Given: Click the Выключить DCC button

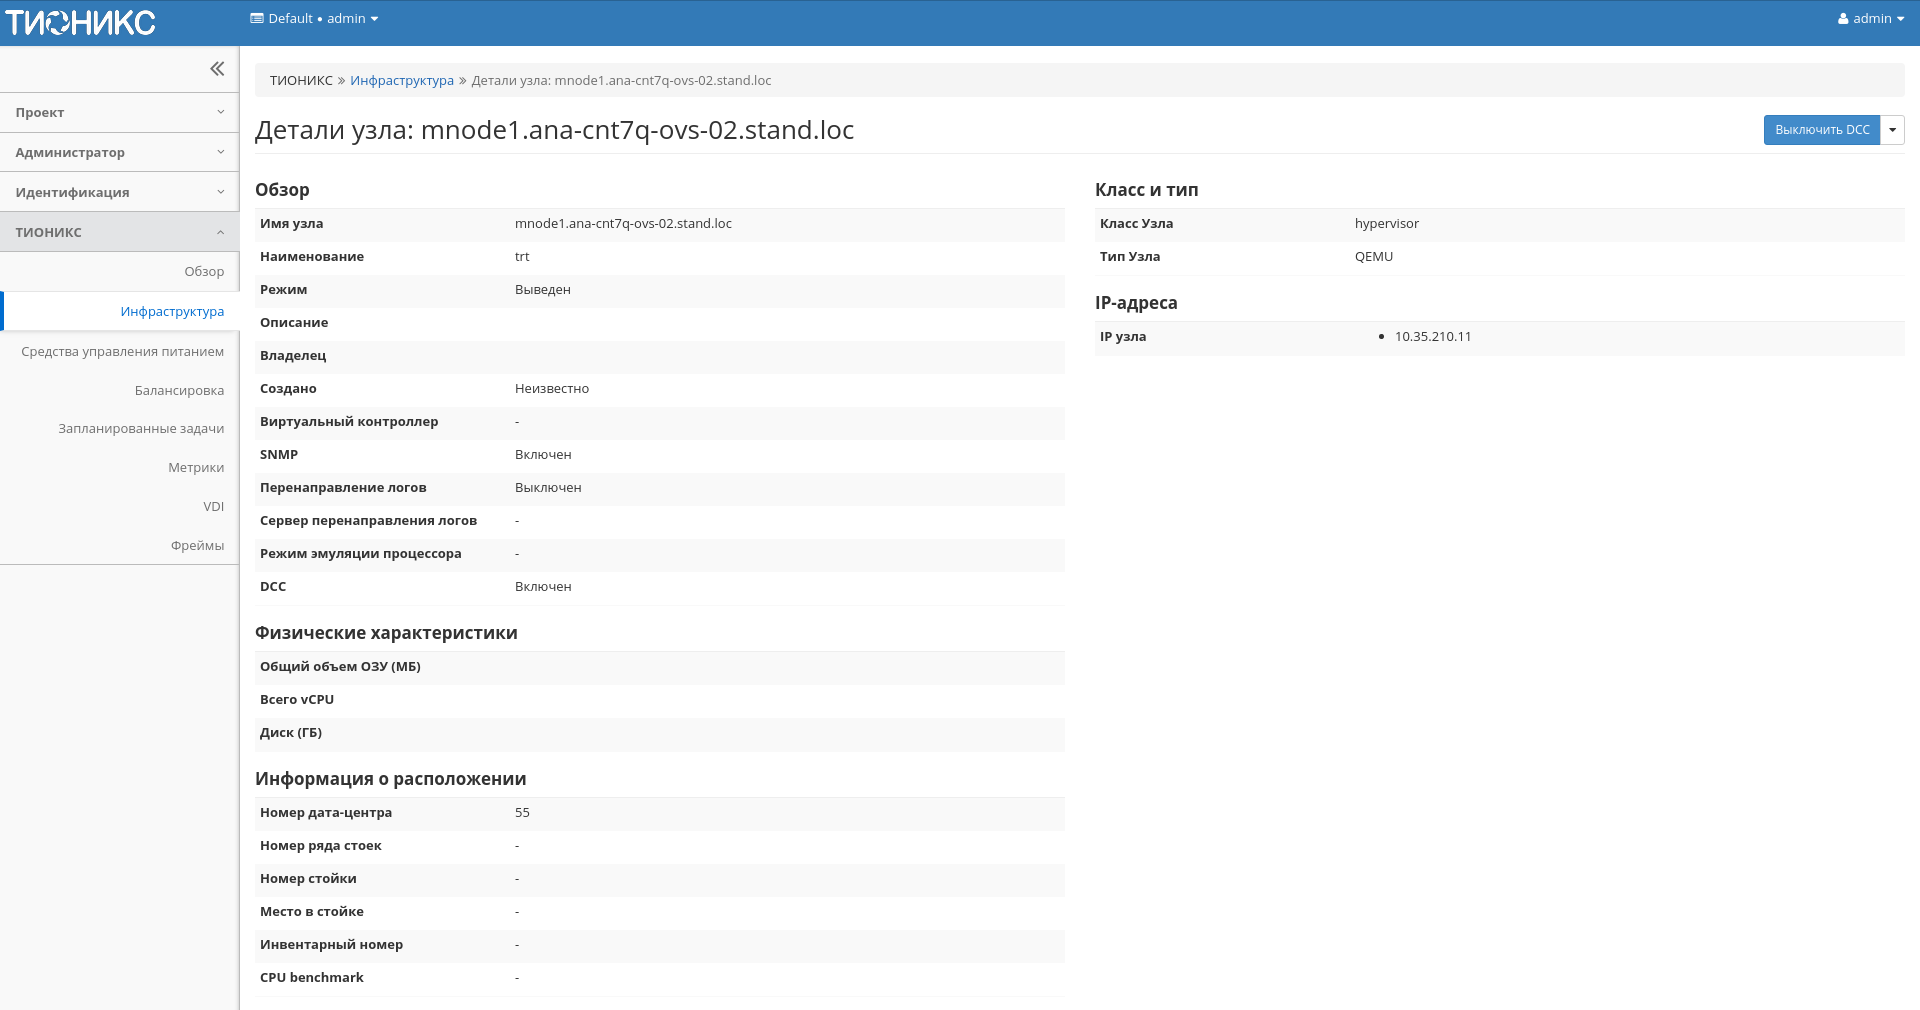Looking at the screenshot, I should [1821, 130].
